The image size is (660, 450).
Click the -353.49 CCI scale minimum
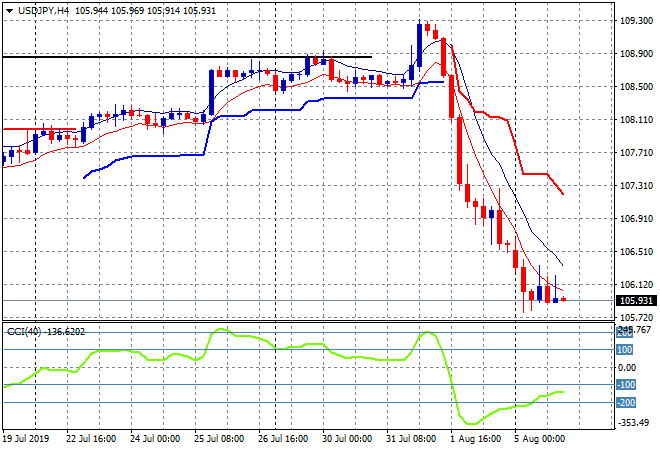click(633, 422)
